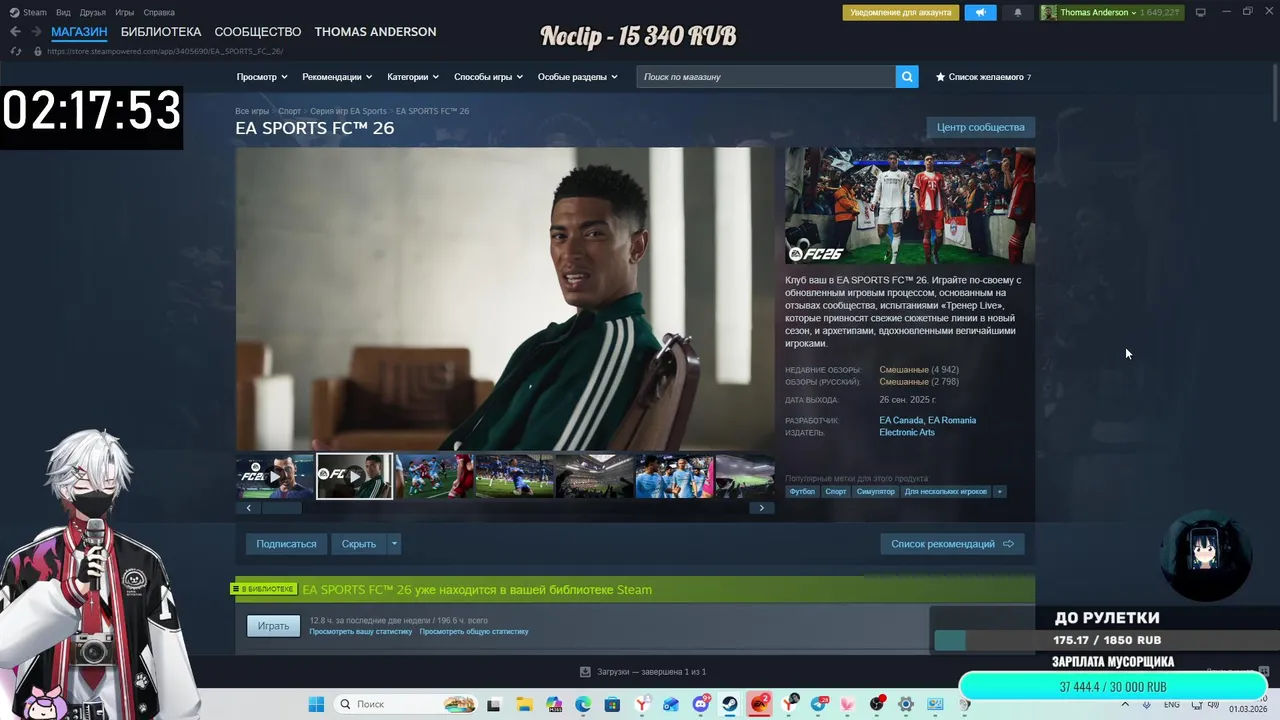Open the Центр сообщества hub

pyautogui.click(x=980, y=127)
